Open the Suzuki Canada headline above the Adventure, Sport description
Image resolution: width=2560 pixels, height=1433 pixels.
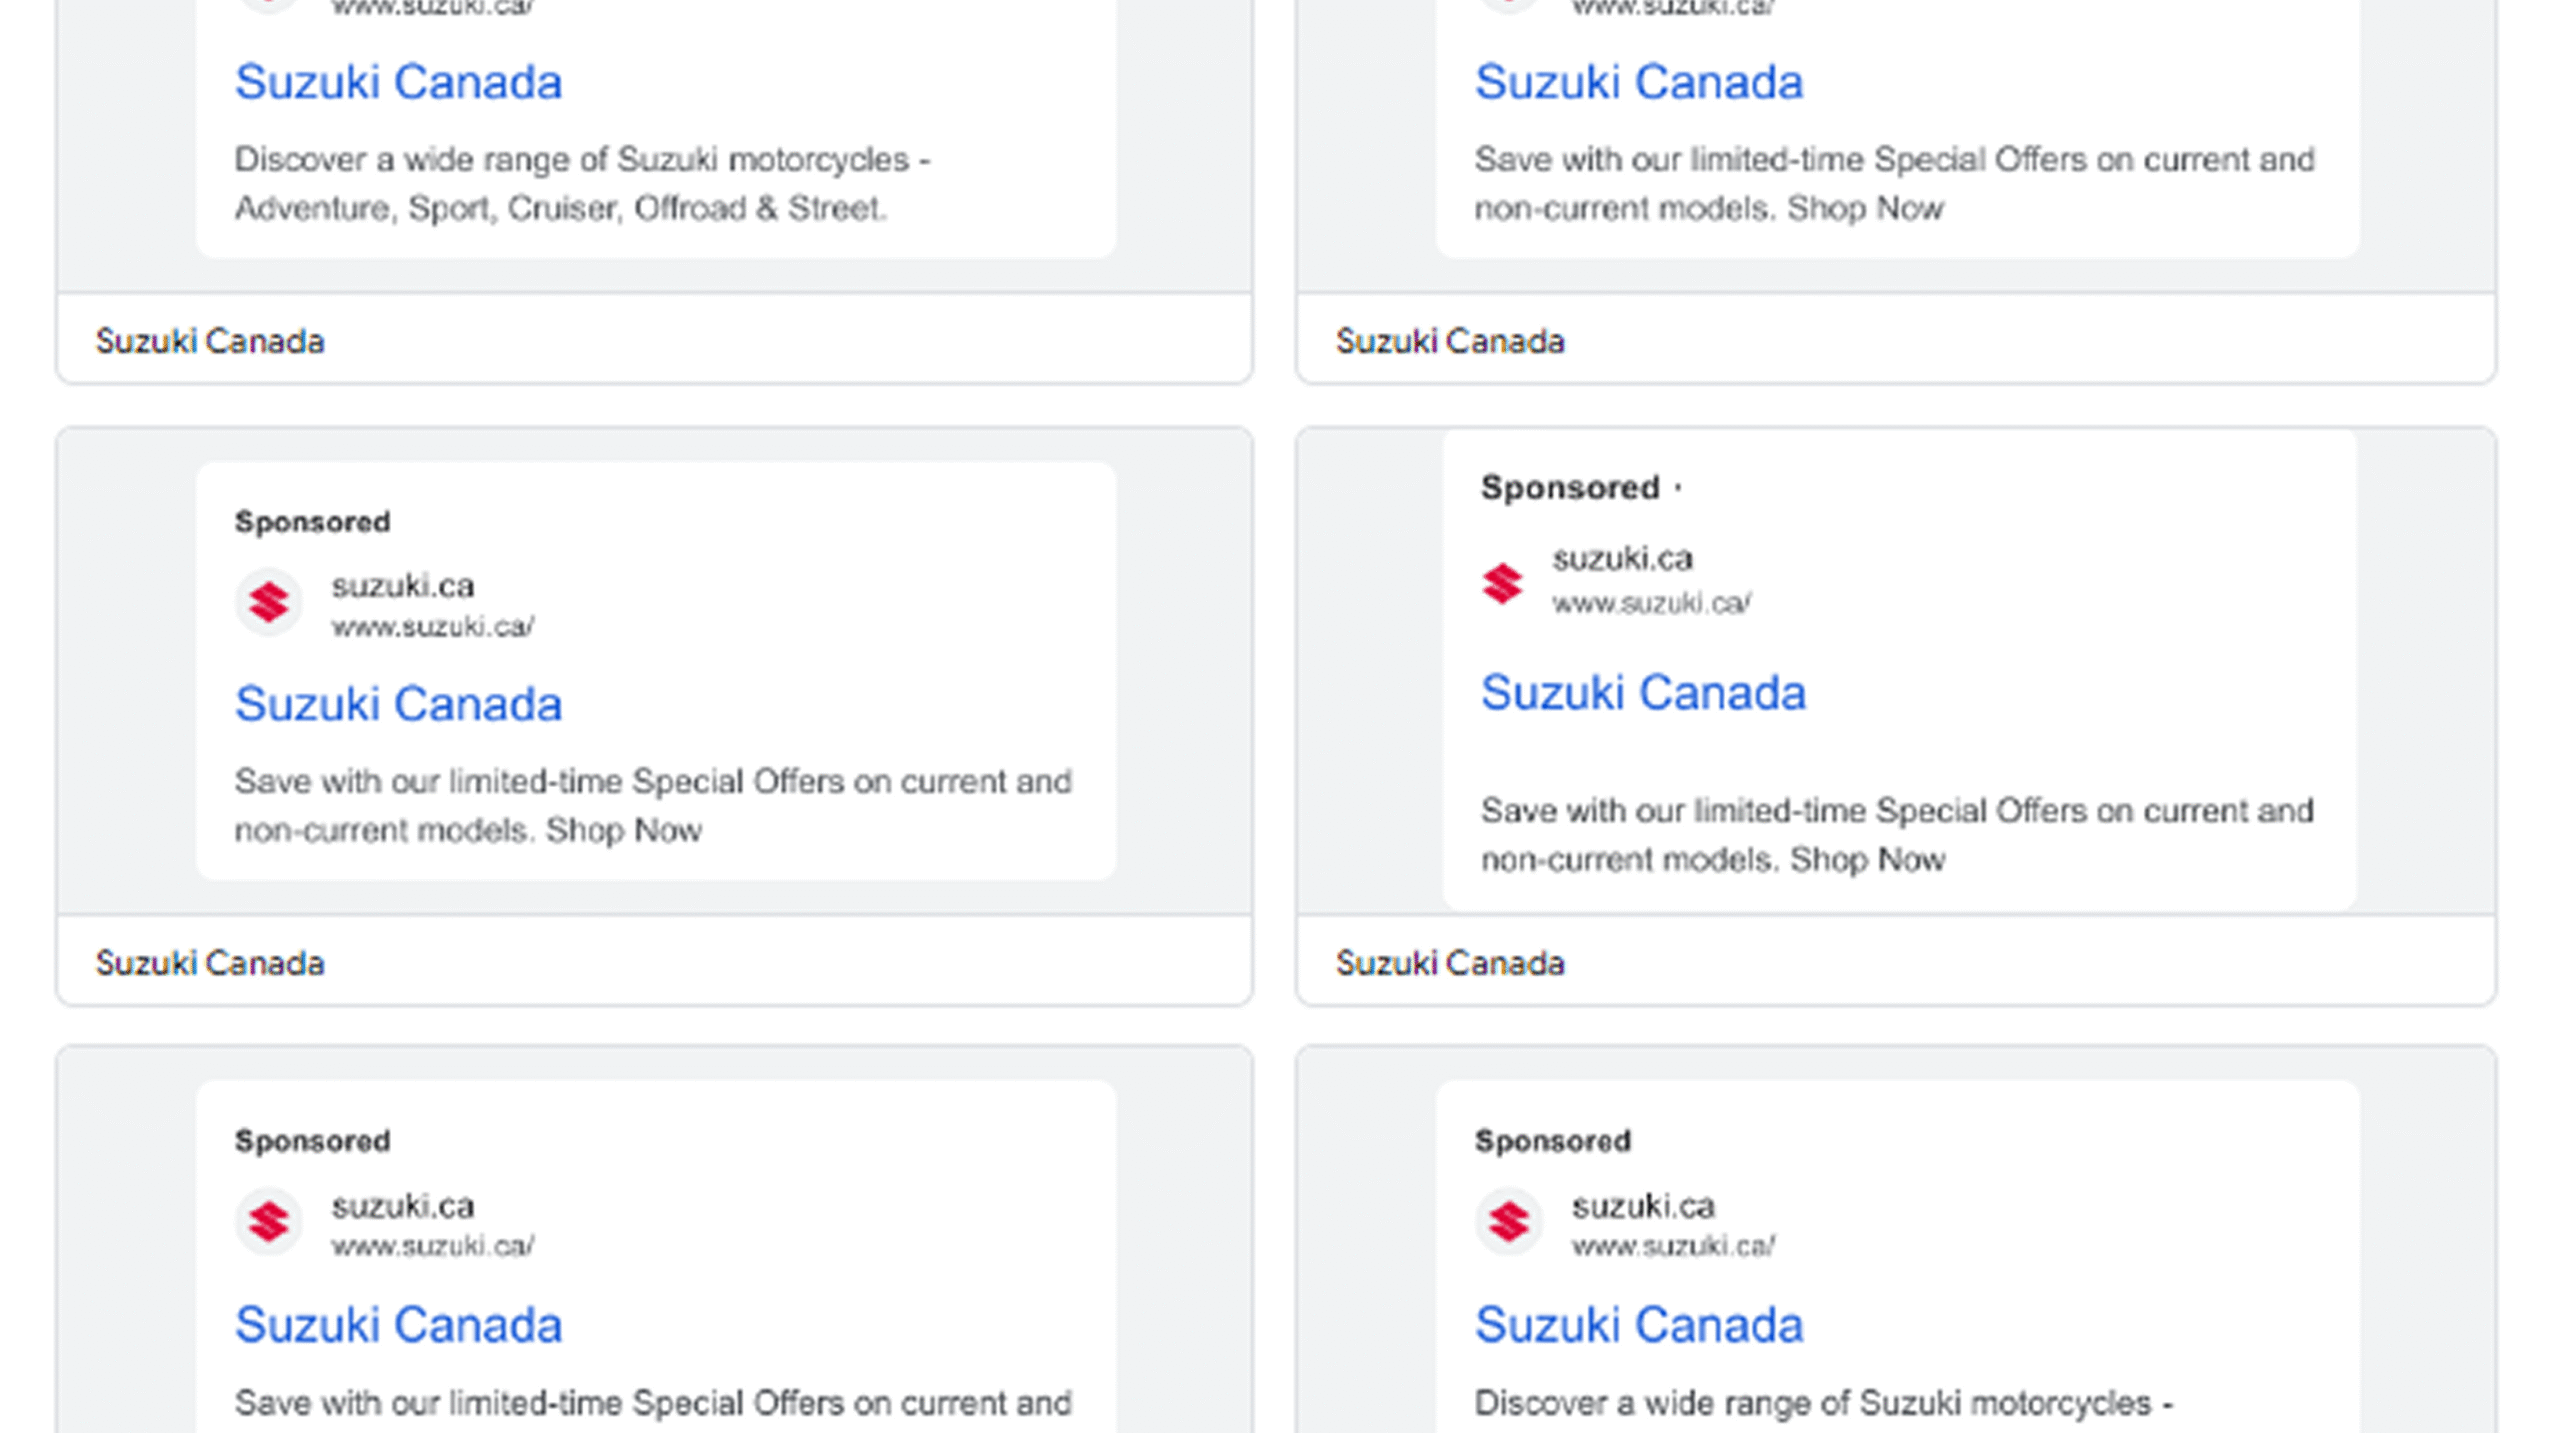(398, 82)
